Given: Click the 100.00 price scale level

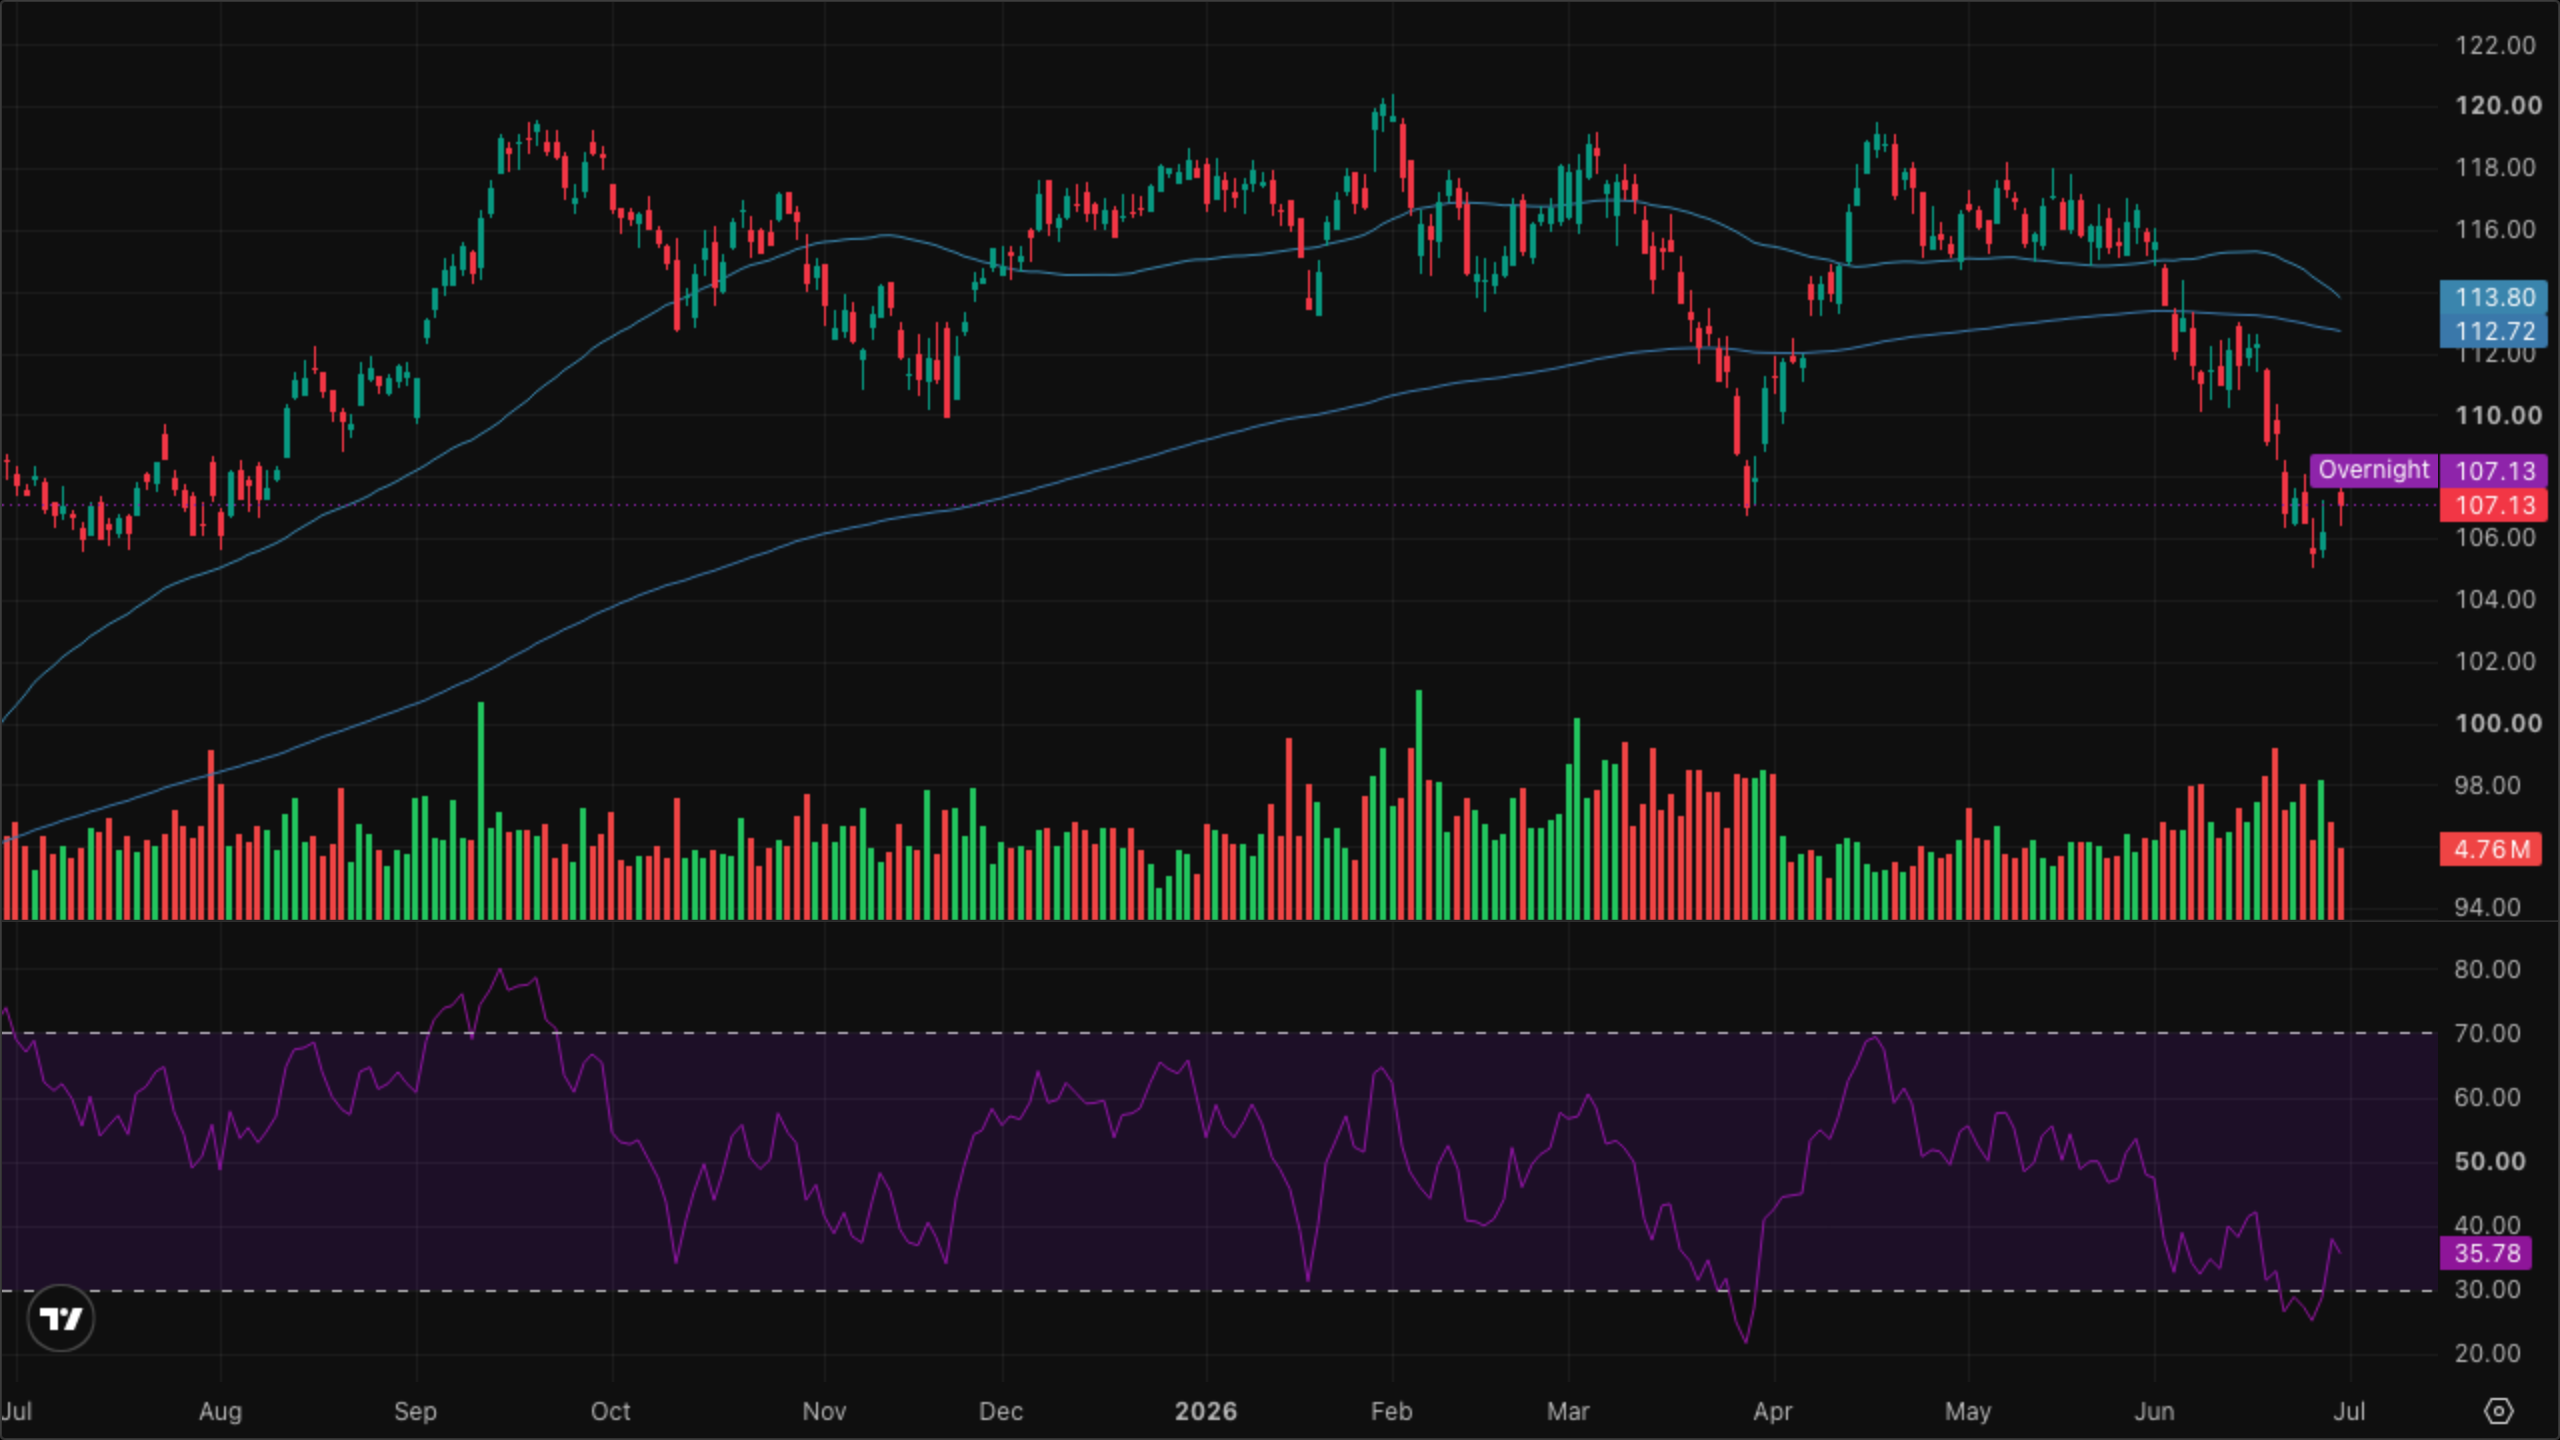Looking at the screenshot, I should click(x=2497, y=723).
